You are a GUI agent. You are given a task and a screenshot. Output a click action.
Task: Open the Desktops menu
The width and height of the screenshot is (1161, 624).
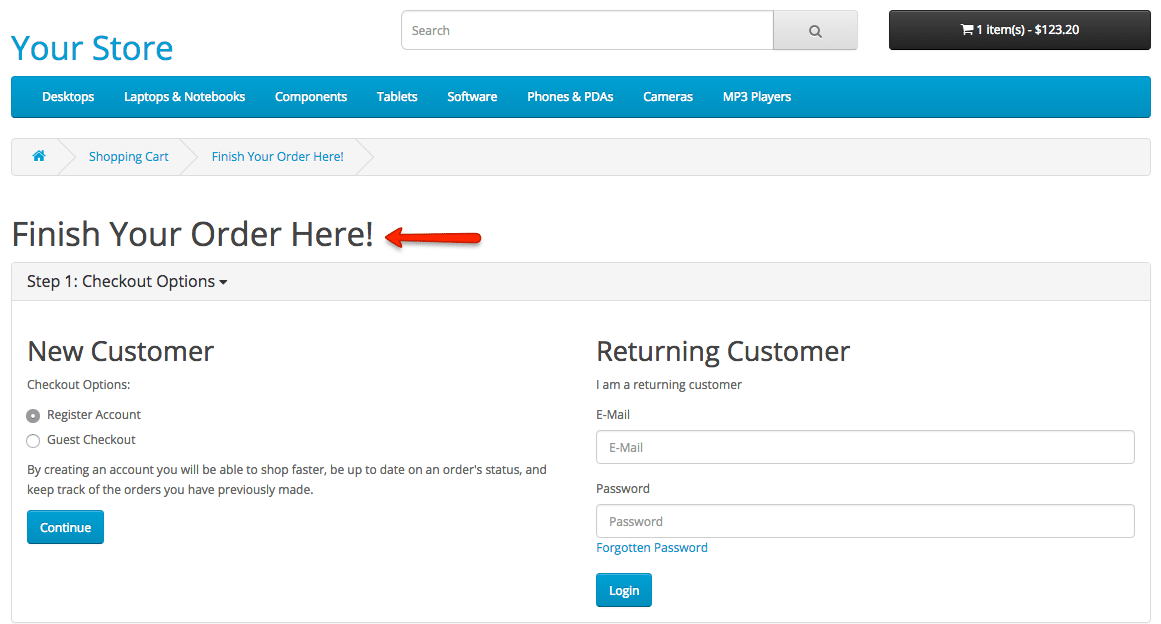(x=68, y=97)
